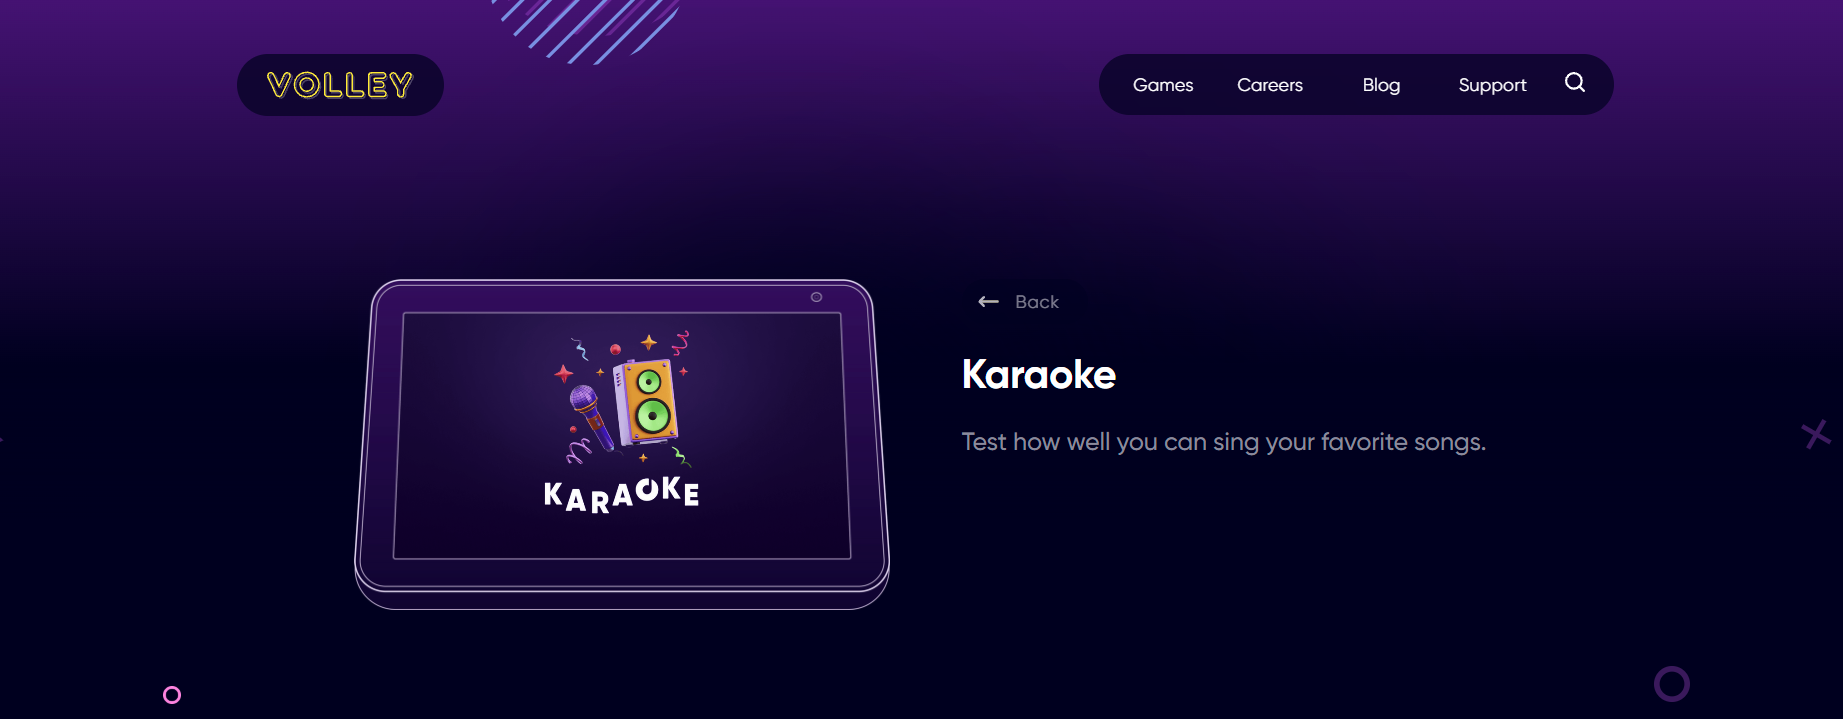Click the KARAOKE text on tablet screen

(x=621, y=494)
